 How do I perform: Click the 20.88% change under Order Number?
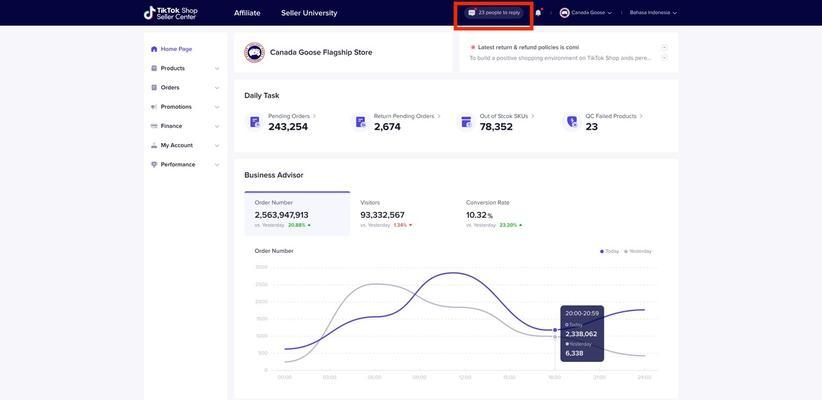coord(299,225)
